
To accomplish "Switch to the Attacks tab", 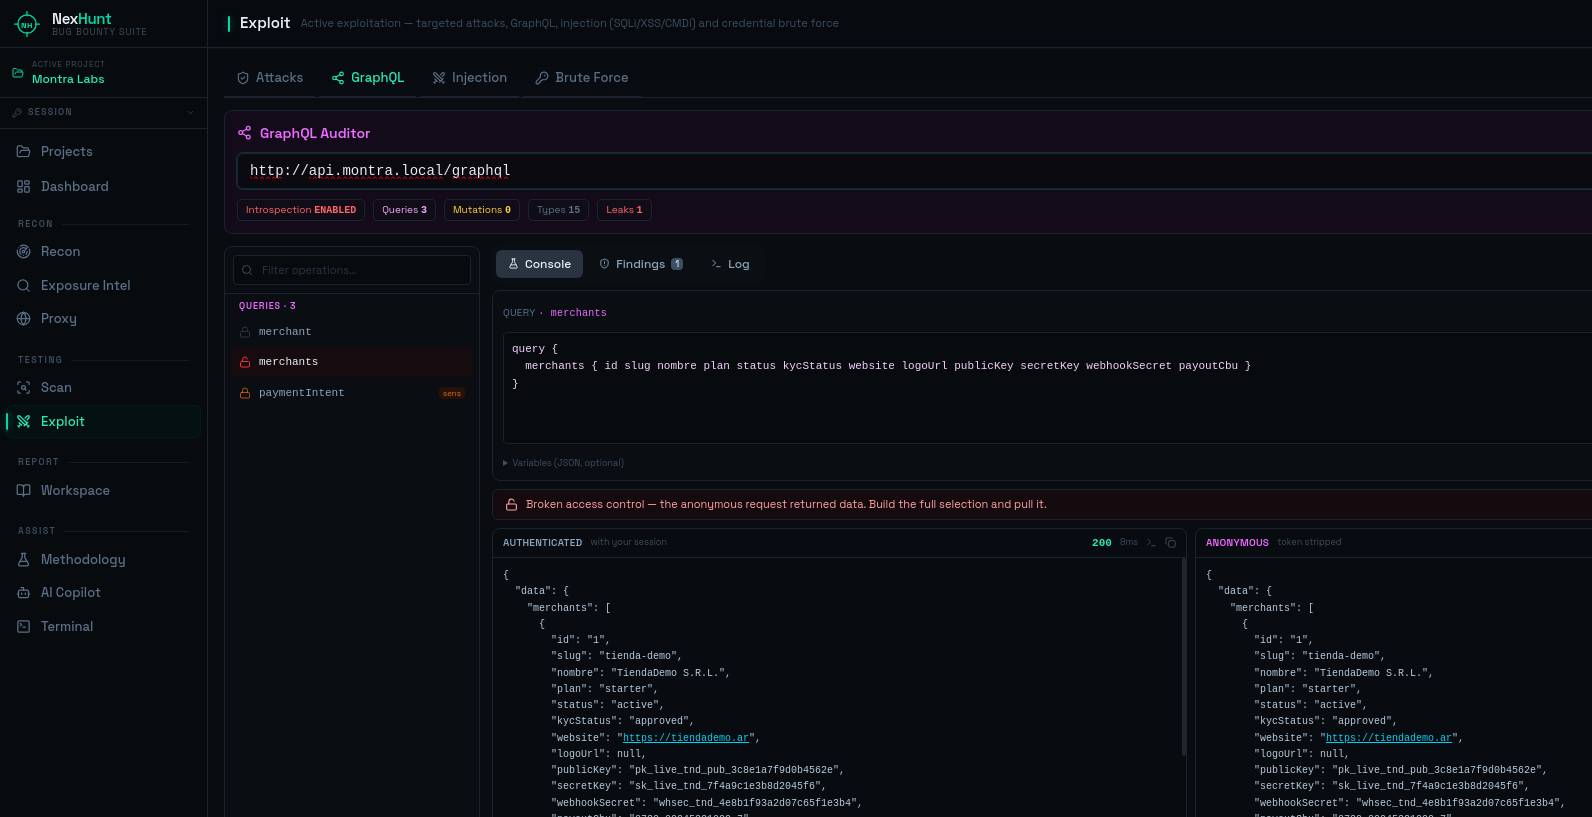I will [270, 77].
